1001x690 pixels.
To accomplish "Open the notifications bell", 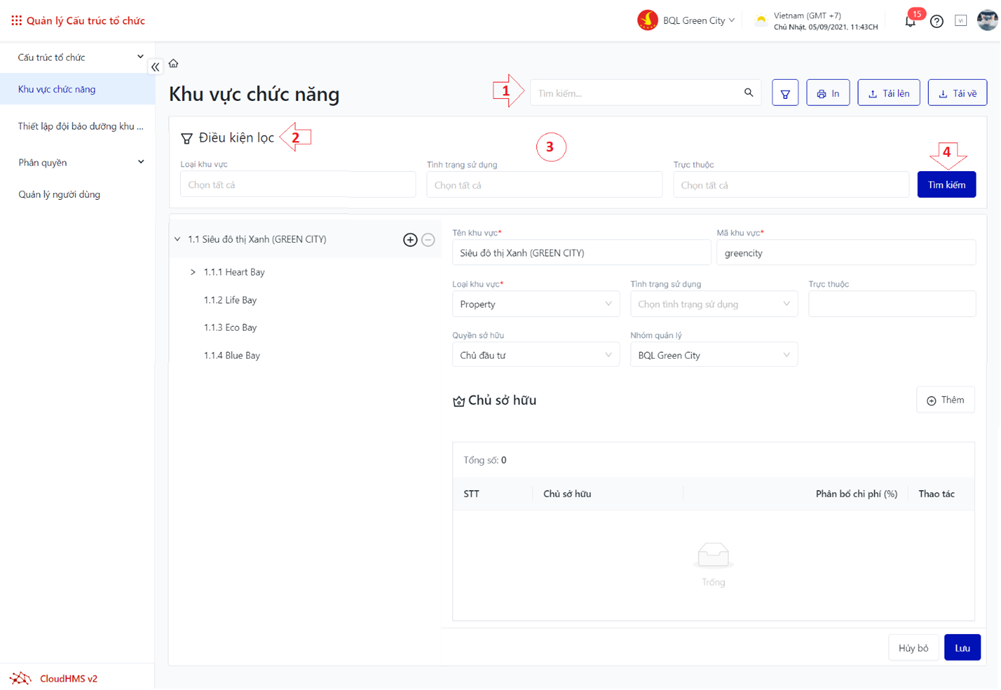I will (910, 21).
